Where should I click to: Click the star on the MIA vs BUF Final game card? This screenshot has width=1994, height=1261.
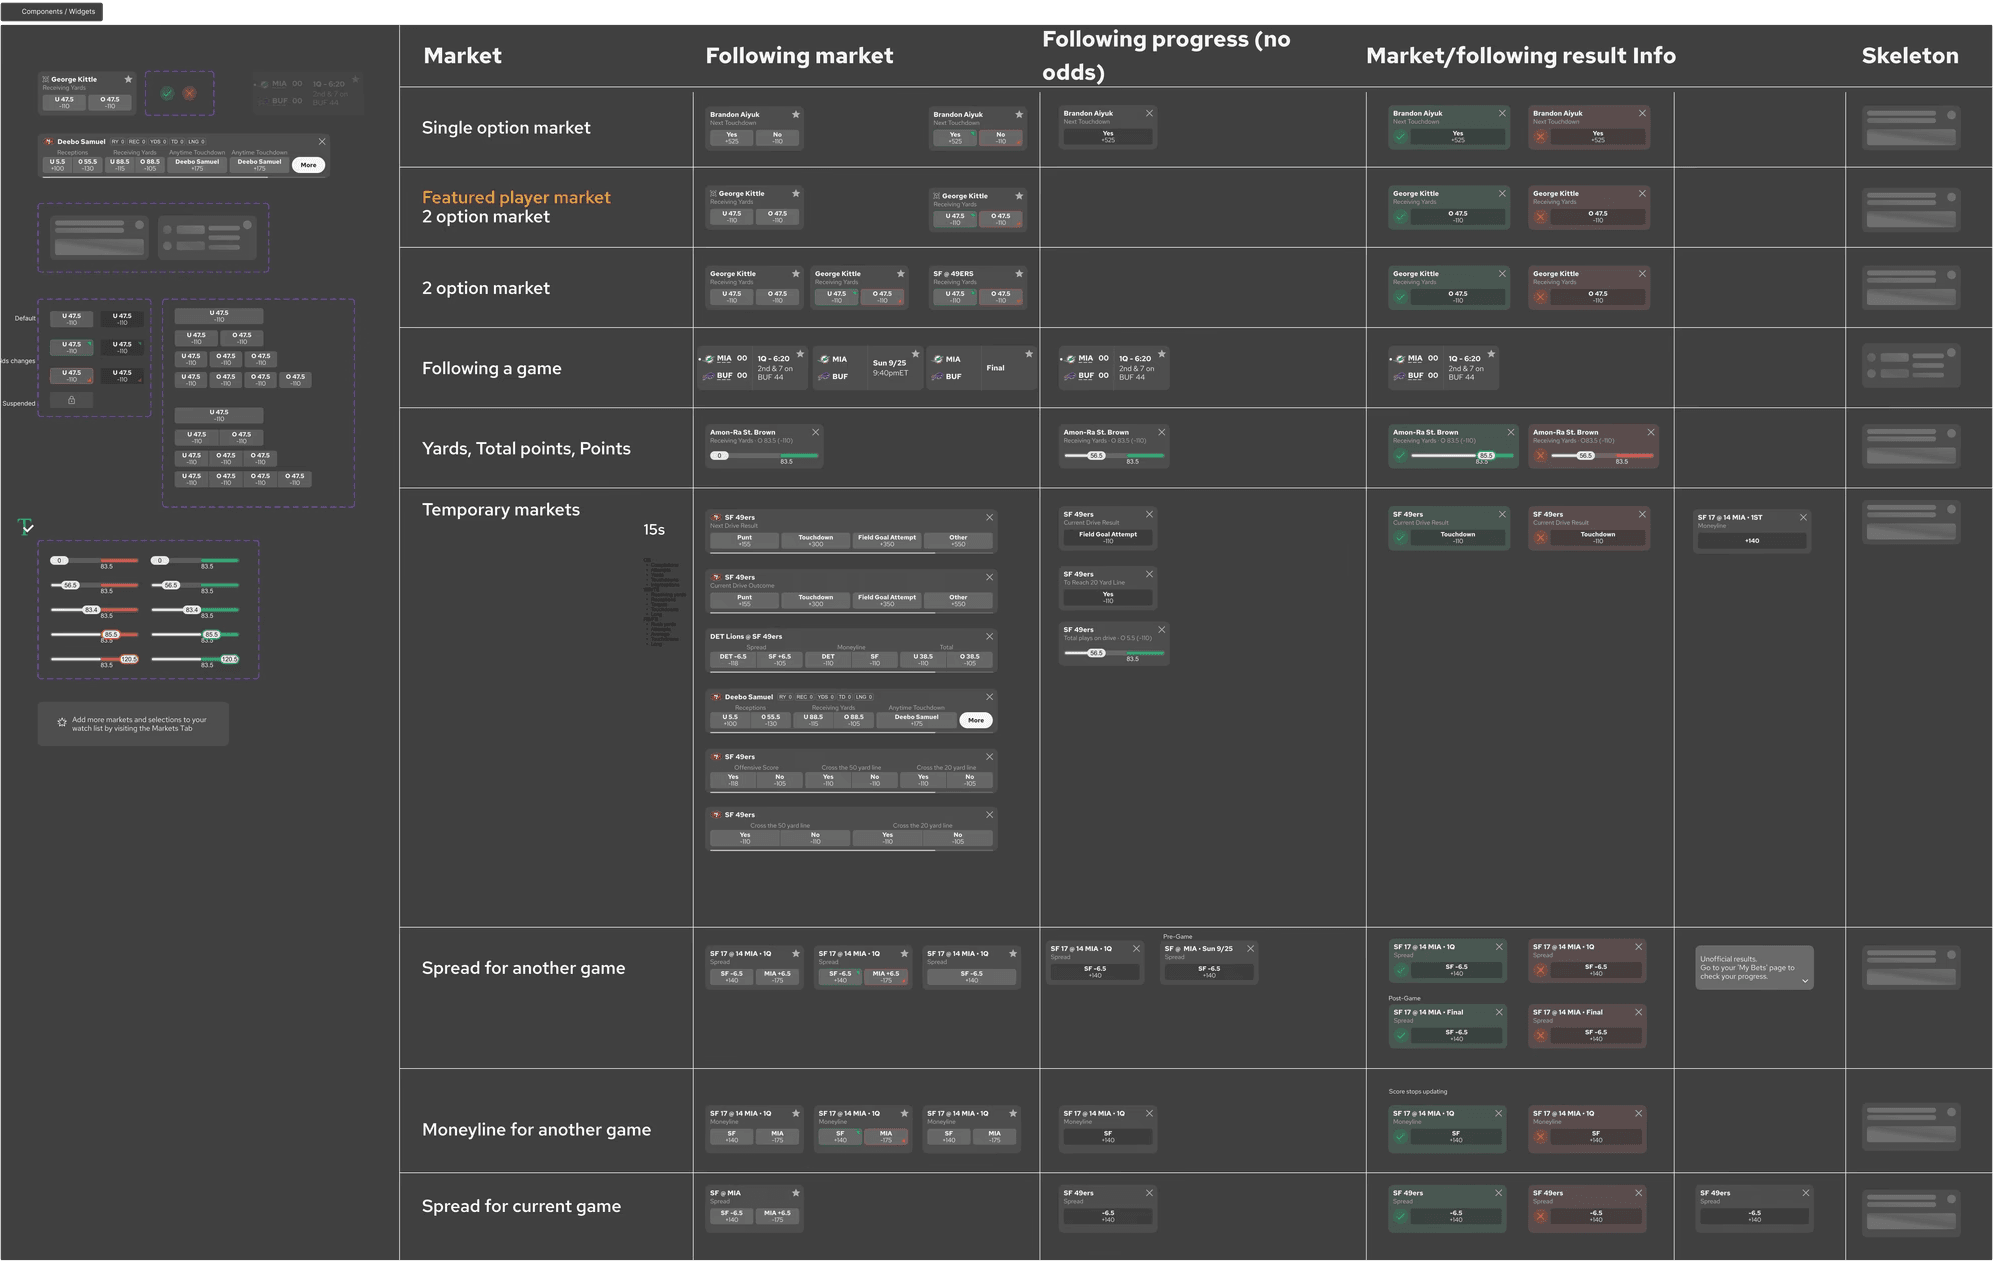coord(1028,354)
